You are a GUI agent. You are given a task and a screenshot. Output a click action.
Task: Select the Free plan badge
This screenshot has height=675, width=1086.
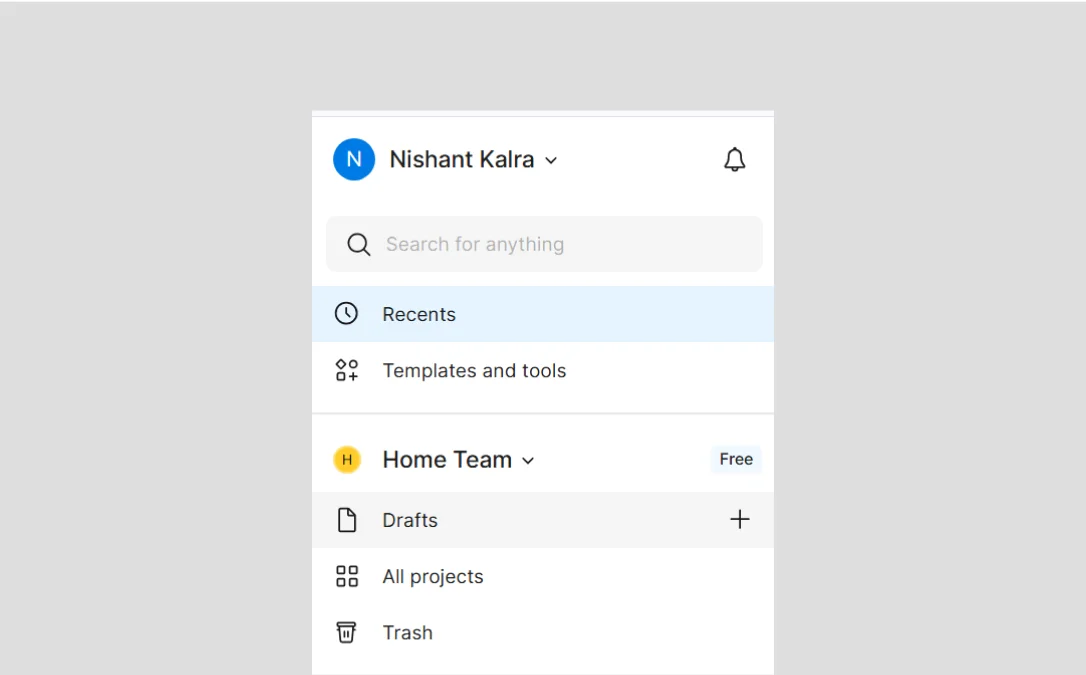click(736, 459)
